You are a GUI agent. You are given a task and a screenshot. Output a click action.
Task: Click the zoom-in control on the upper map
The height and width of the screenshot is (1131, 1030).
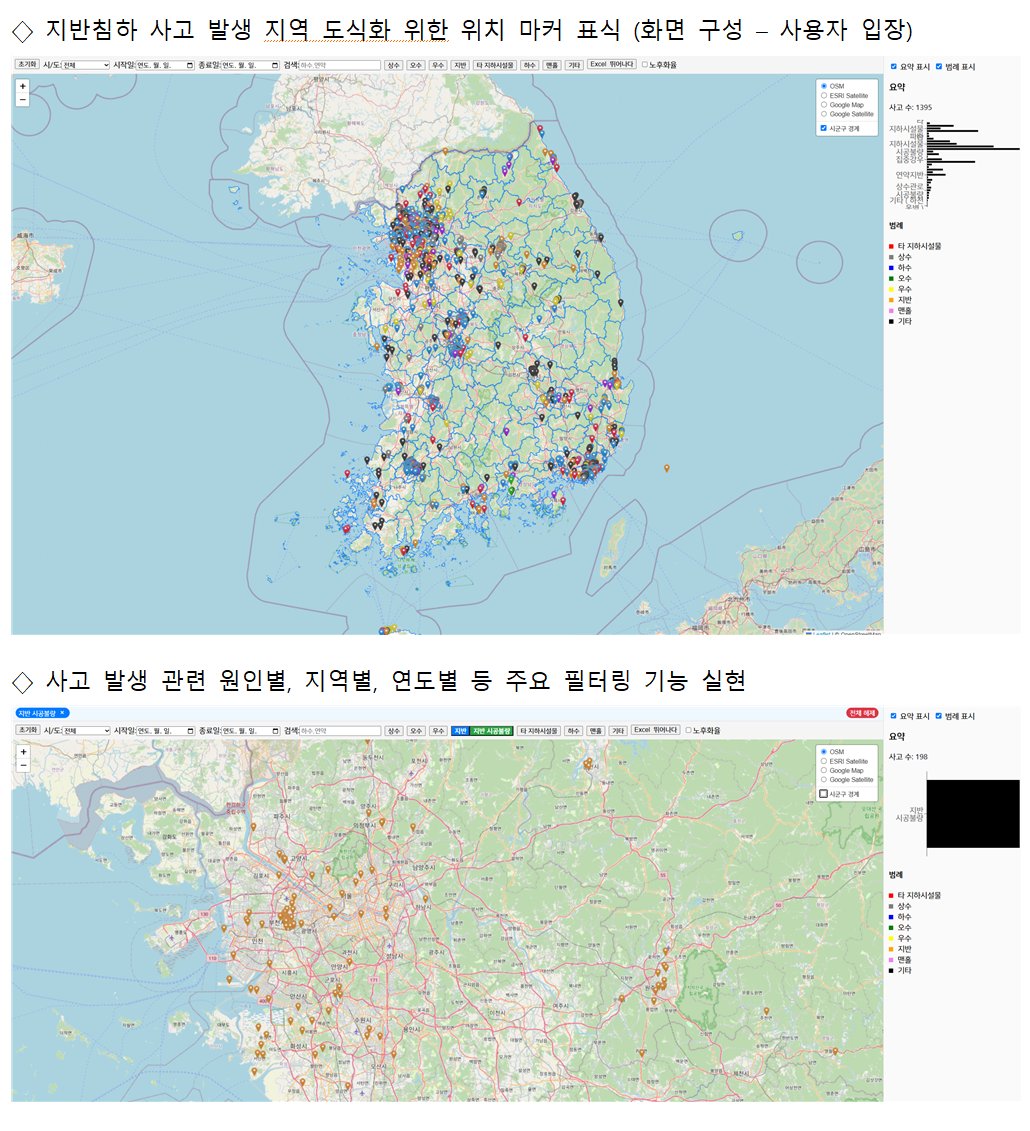22,86
